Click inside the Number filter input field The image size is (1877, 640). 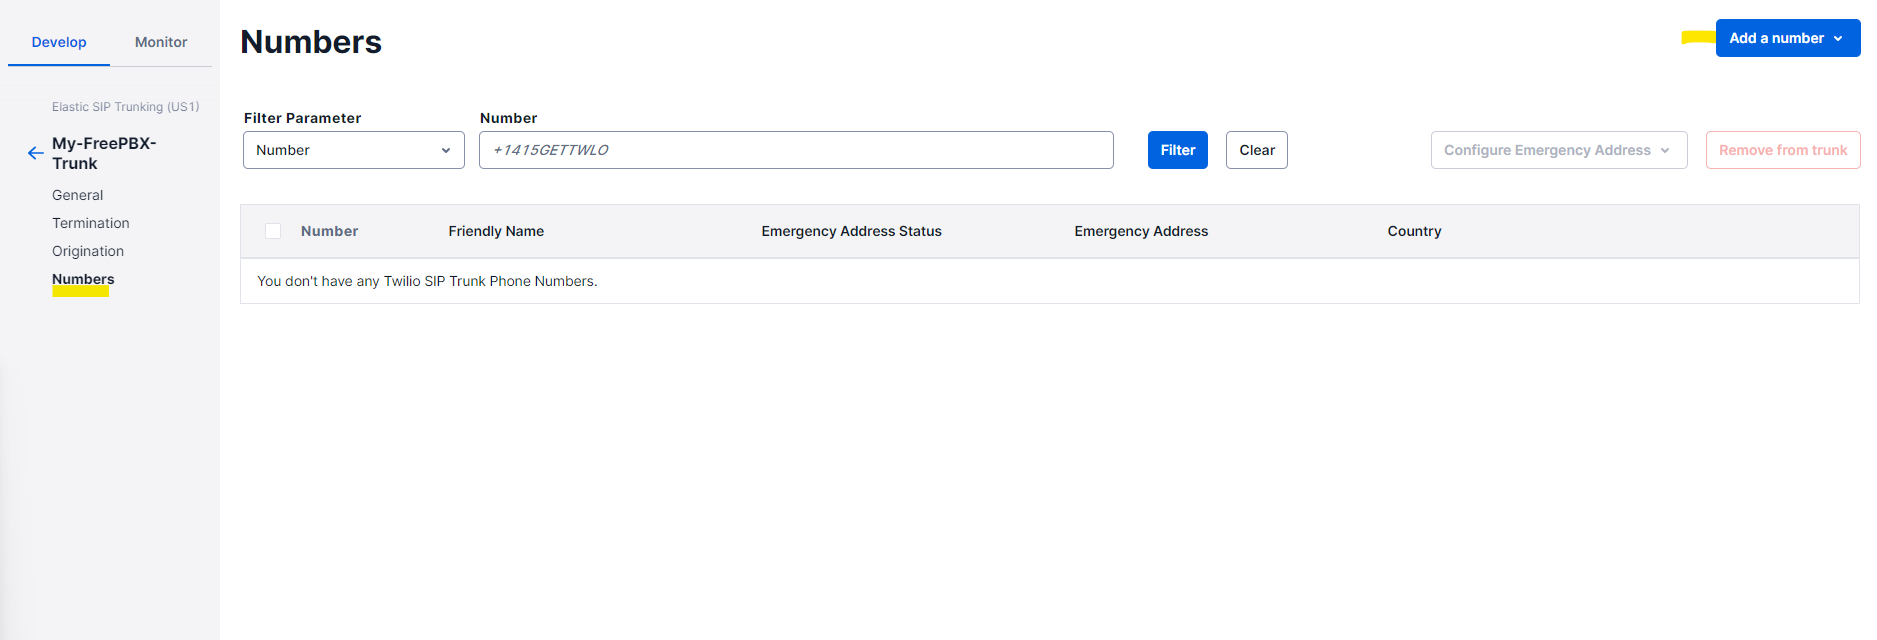pos(795,150)
